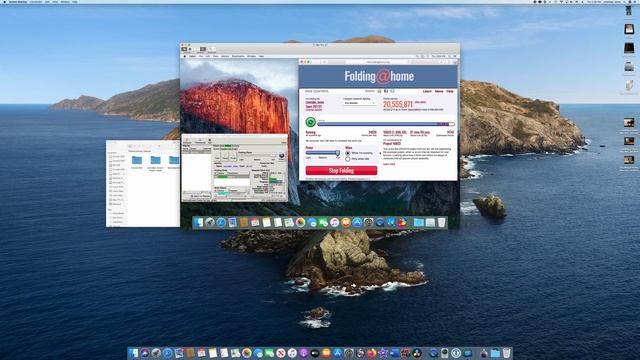The height and width of the screenshot is (360, 640).
Task: Open Music in the main bottom Dock
Action: pyautogui.click(x=292, y=353)
